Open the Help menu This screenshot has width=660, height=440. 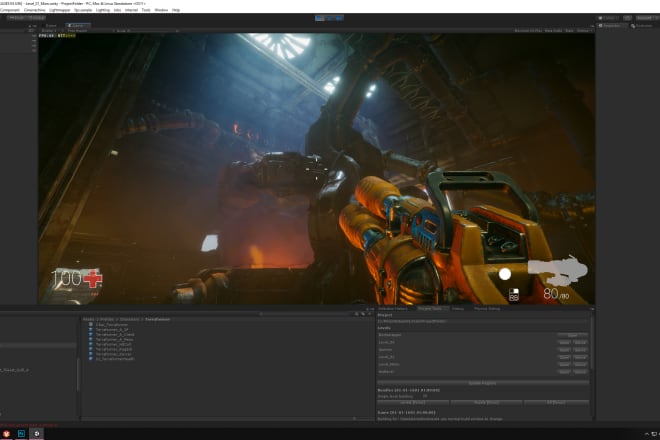(x=176, y=10)
